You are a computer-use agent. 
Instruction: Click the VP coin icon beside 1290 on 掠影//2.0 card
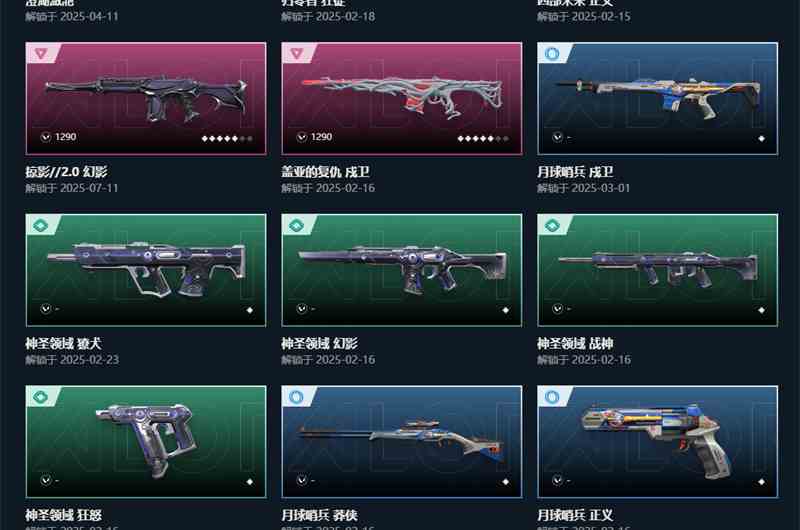click(46, 137)
